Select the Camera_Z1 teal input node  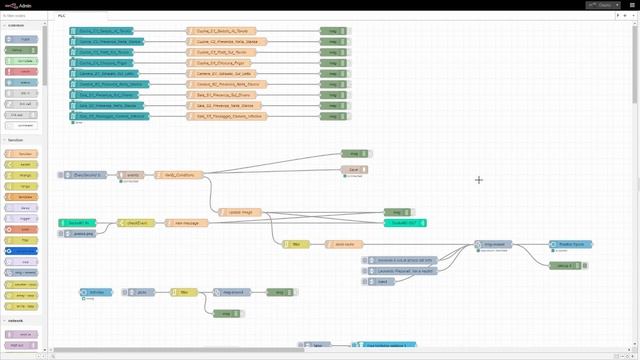point(104,73)
